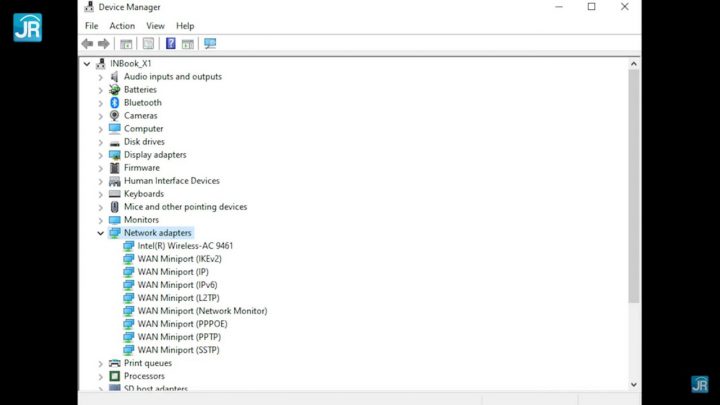The width and height of the screenshot is (720, 405).
Task: Click the Cameras webcam icon
Action: click(x=114, y=116)
